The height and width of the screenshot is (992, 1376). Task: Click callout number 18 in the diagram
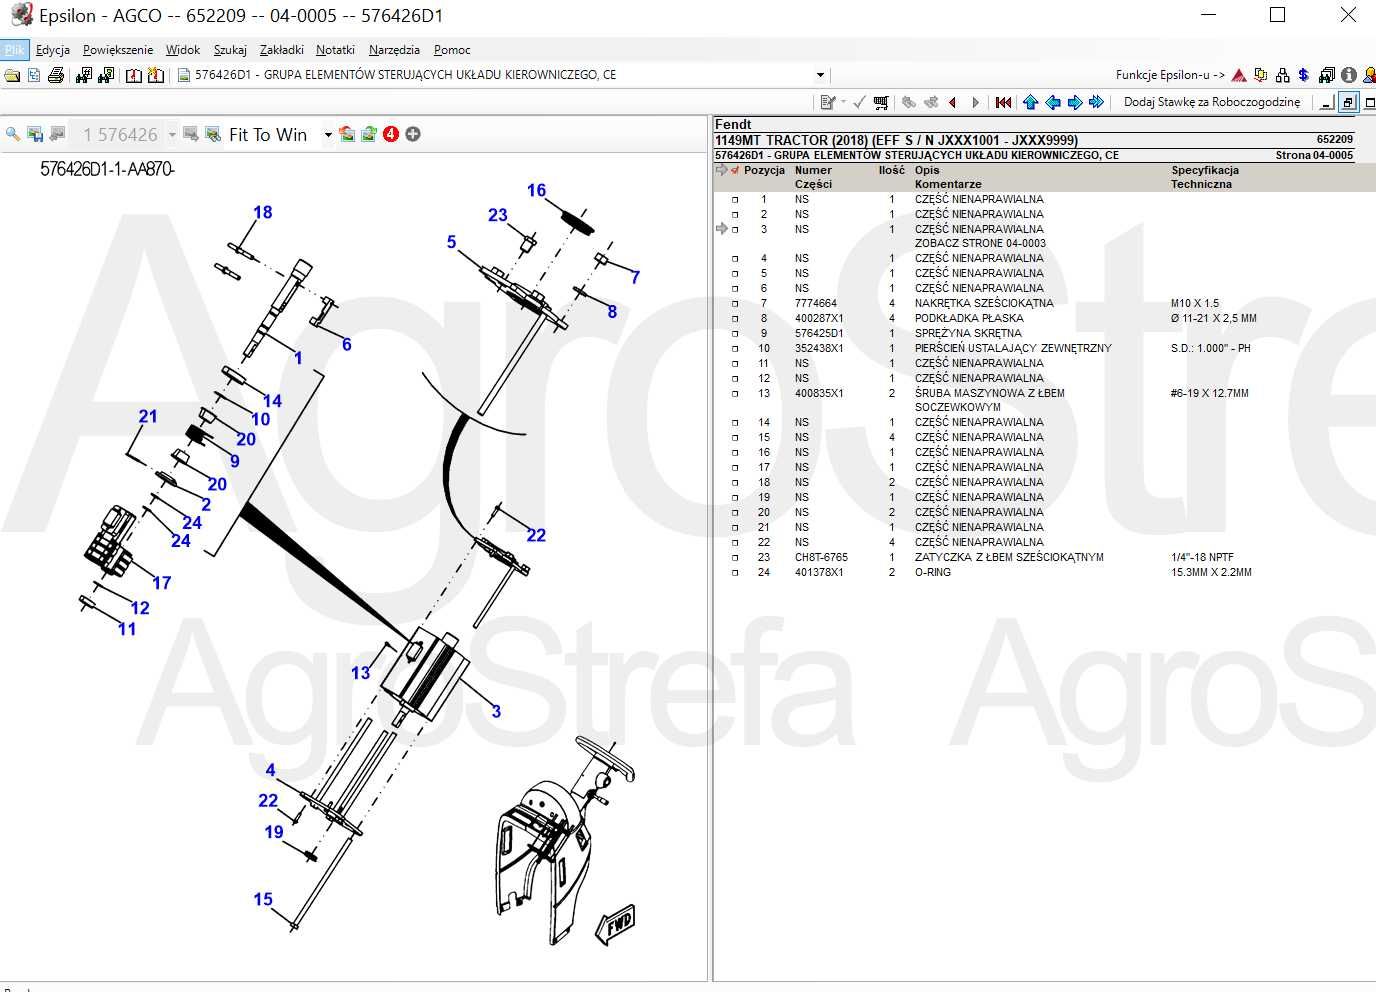263,212
